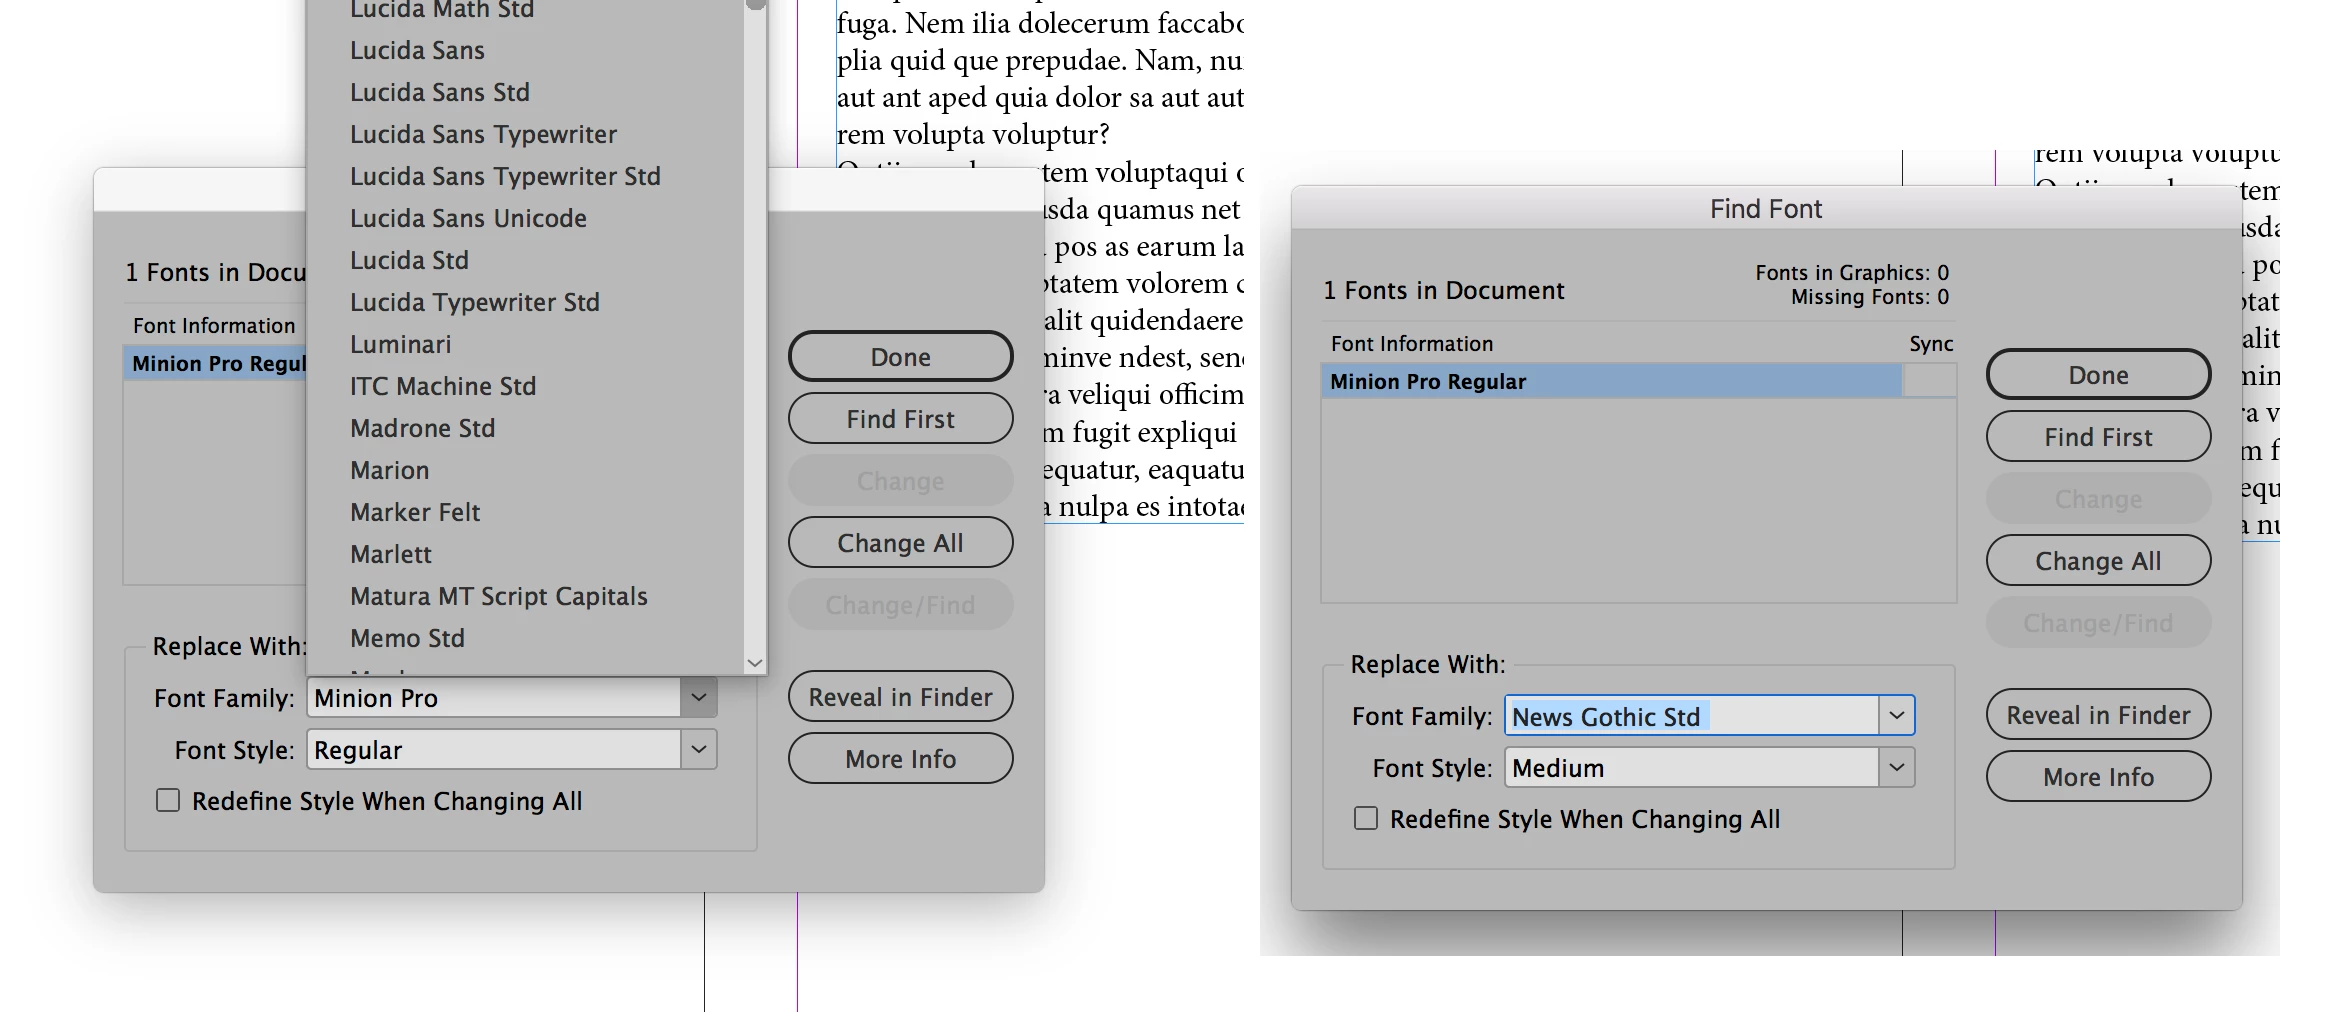Click More Info in the left dialog
The height and width of the screenshot is (1012, 2347).
tap(900, 758)
